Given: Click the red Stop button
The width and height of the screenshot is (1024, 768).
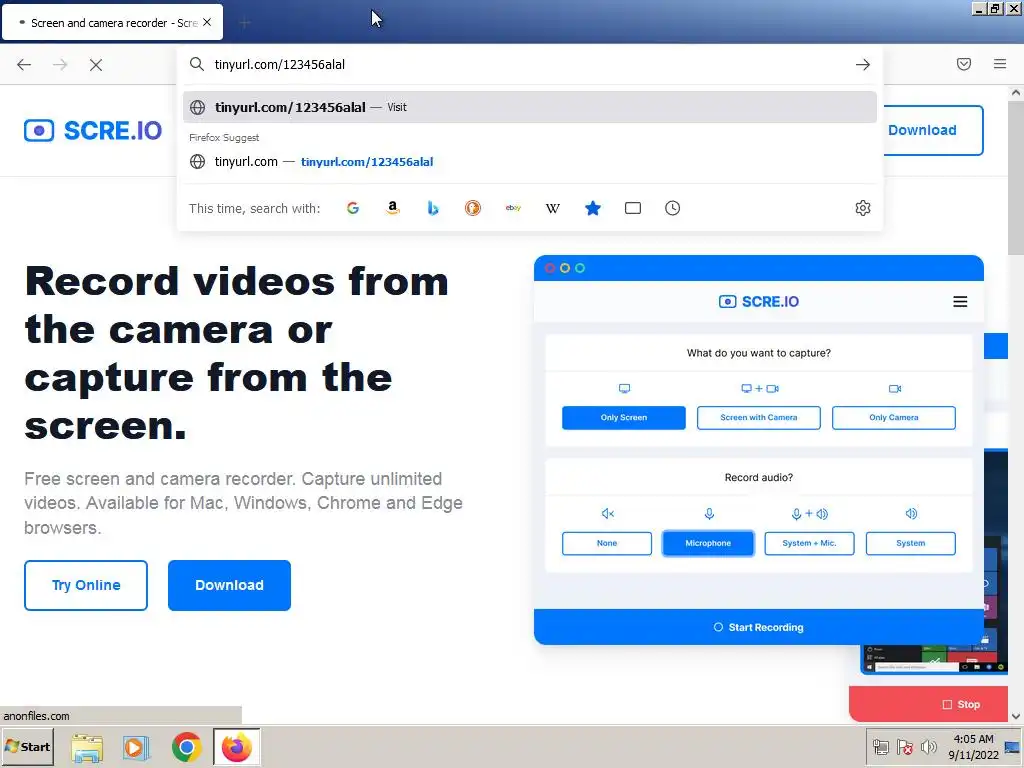Looking at the screenshot, I should point(928,704).
